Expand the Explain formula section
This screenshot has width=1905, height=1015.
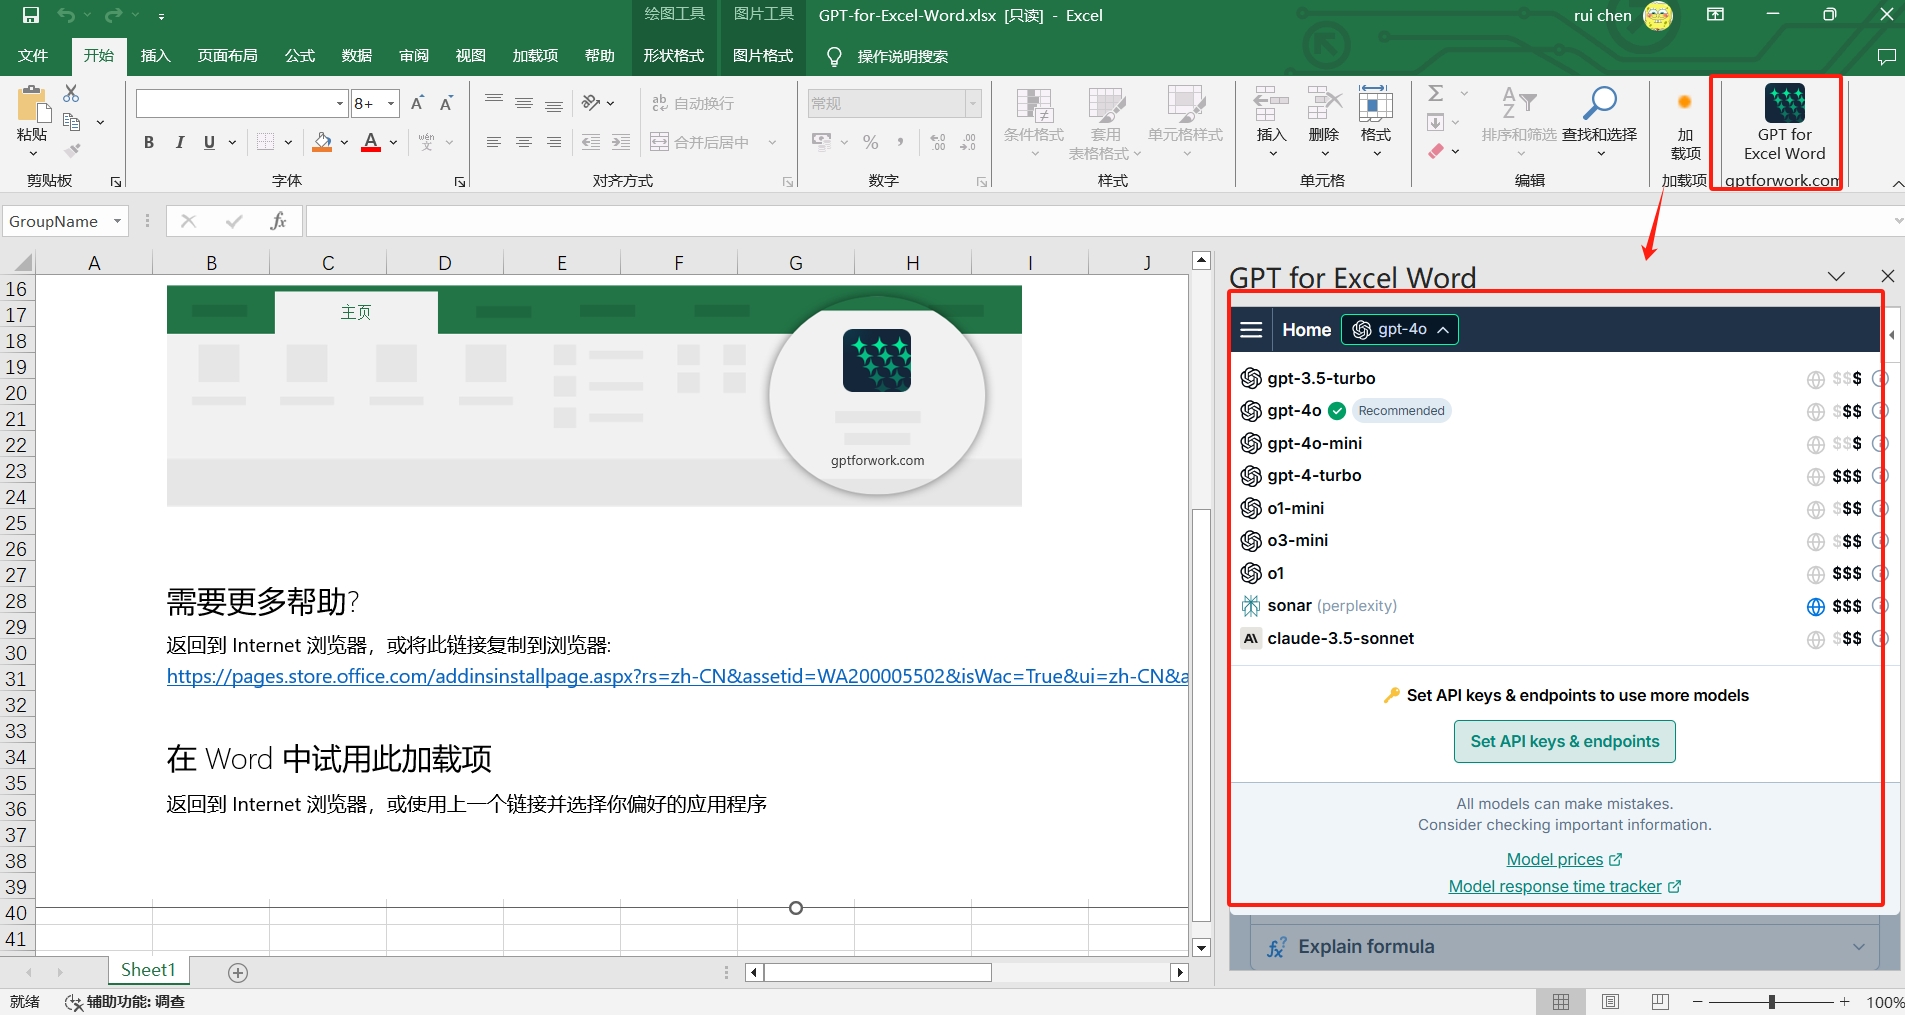1564,947
